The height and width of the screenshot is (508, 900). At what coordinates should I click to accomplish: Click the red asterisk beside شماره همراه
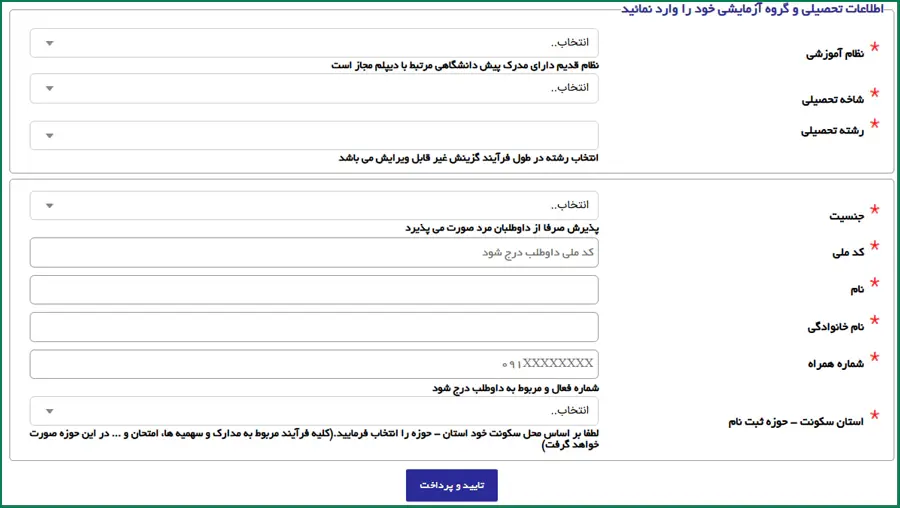[874, 357]
